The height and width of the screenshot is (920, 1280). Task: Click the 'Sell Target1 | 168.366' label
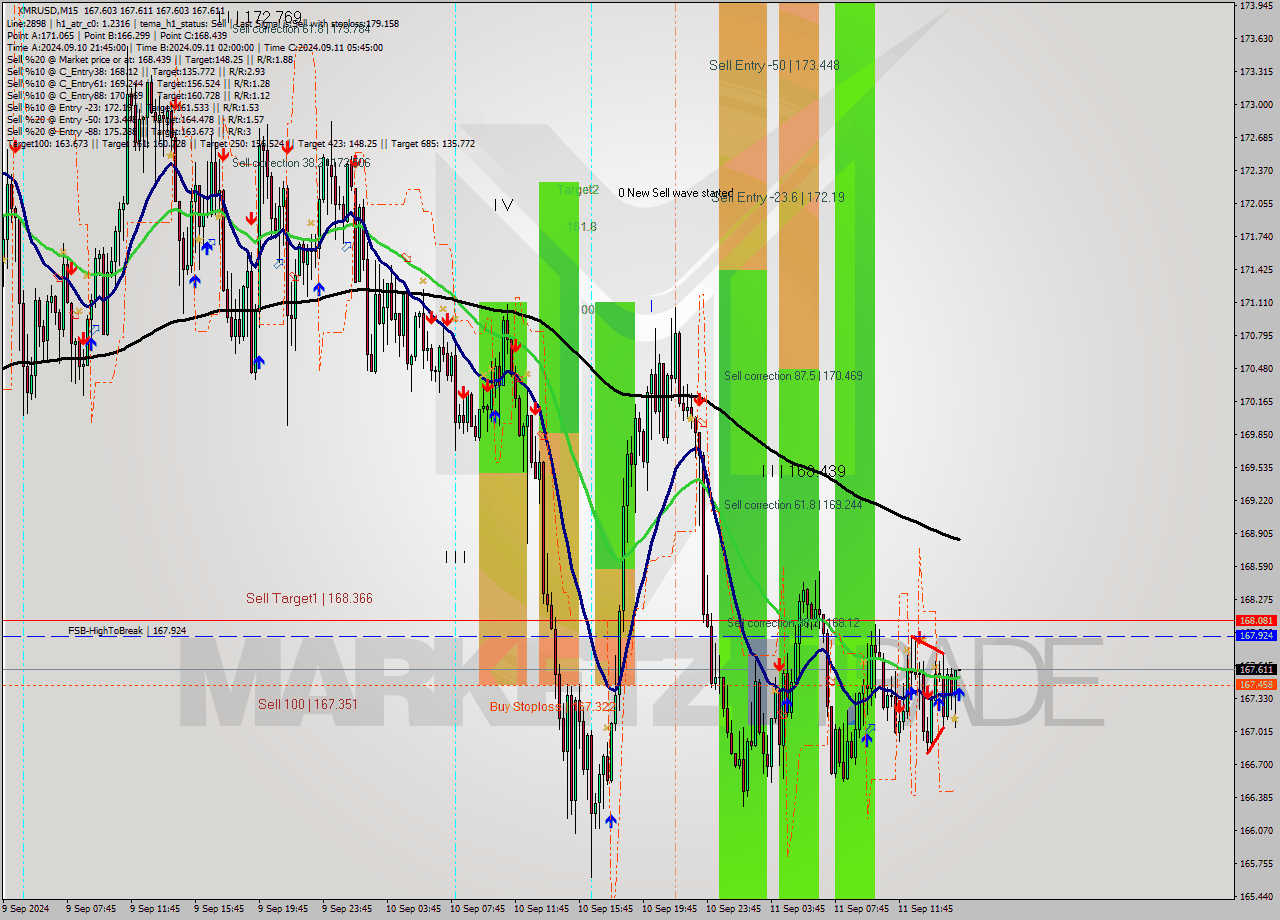click(x=309, y=598)
